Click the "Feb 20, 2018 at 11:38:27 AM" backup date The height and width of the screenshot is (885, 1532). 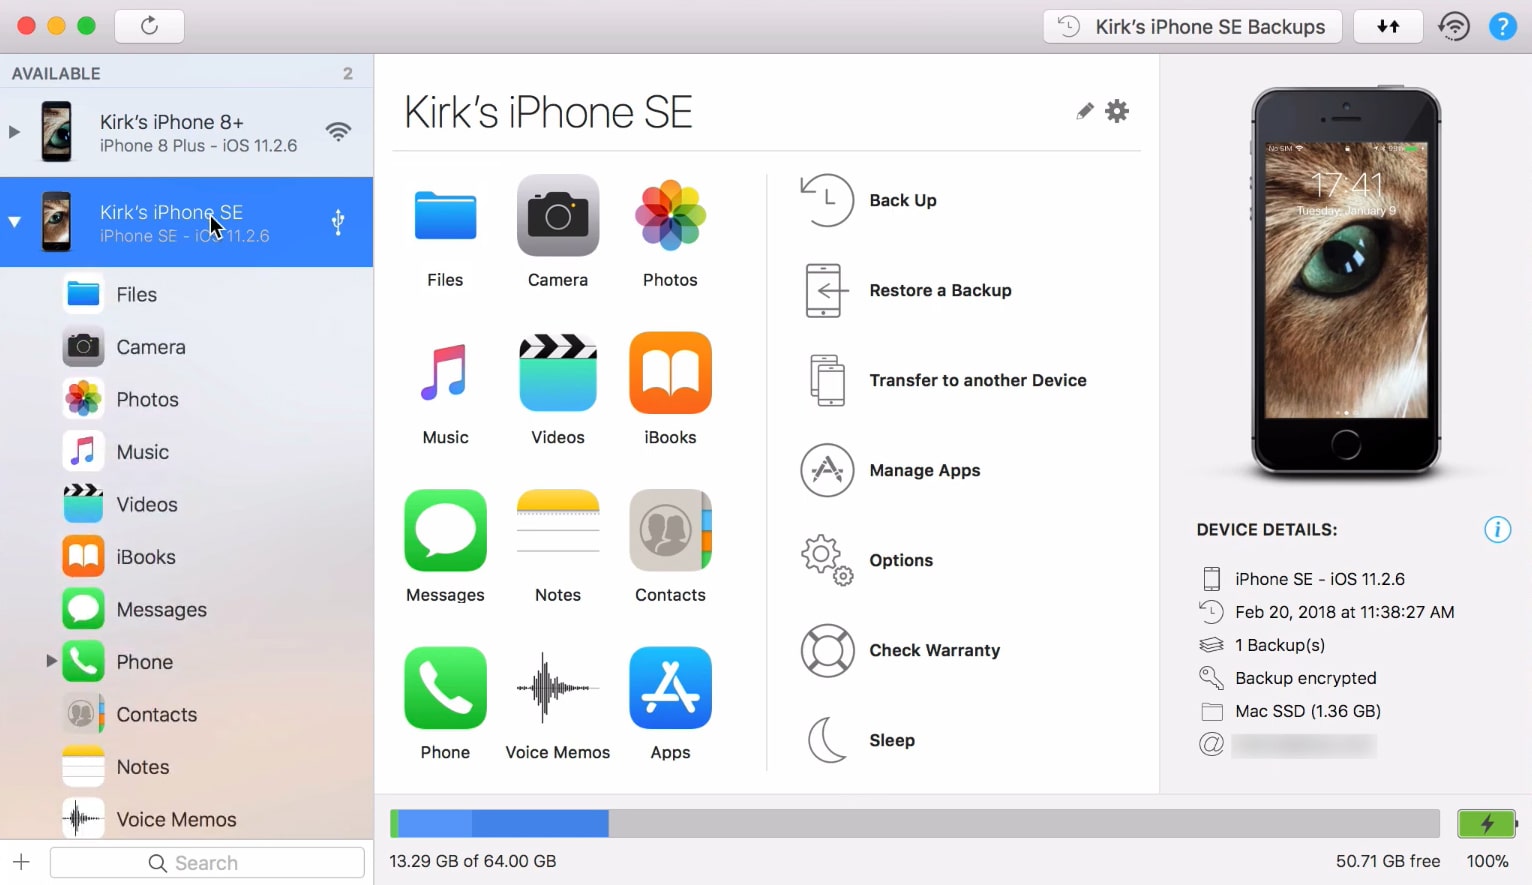(1345, 612)
